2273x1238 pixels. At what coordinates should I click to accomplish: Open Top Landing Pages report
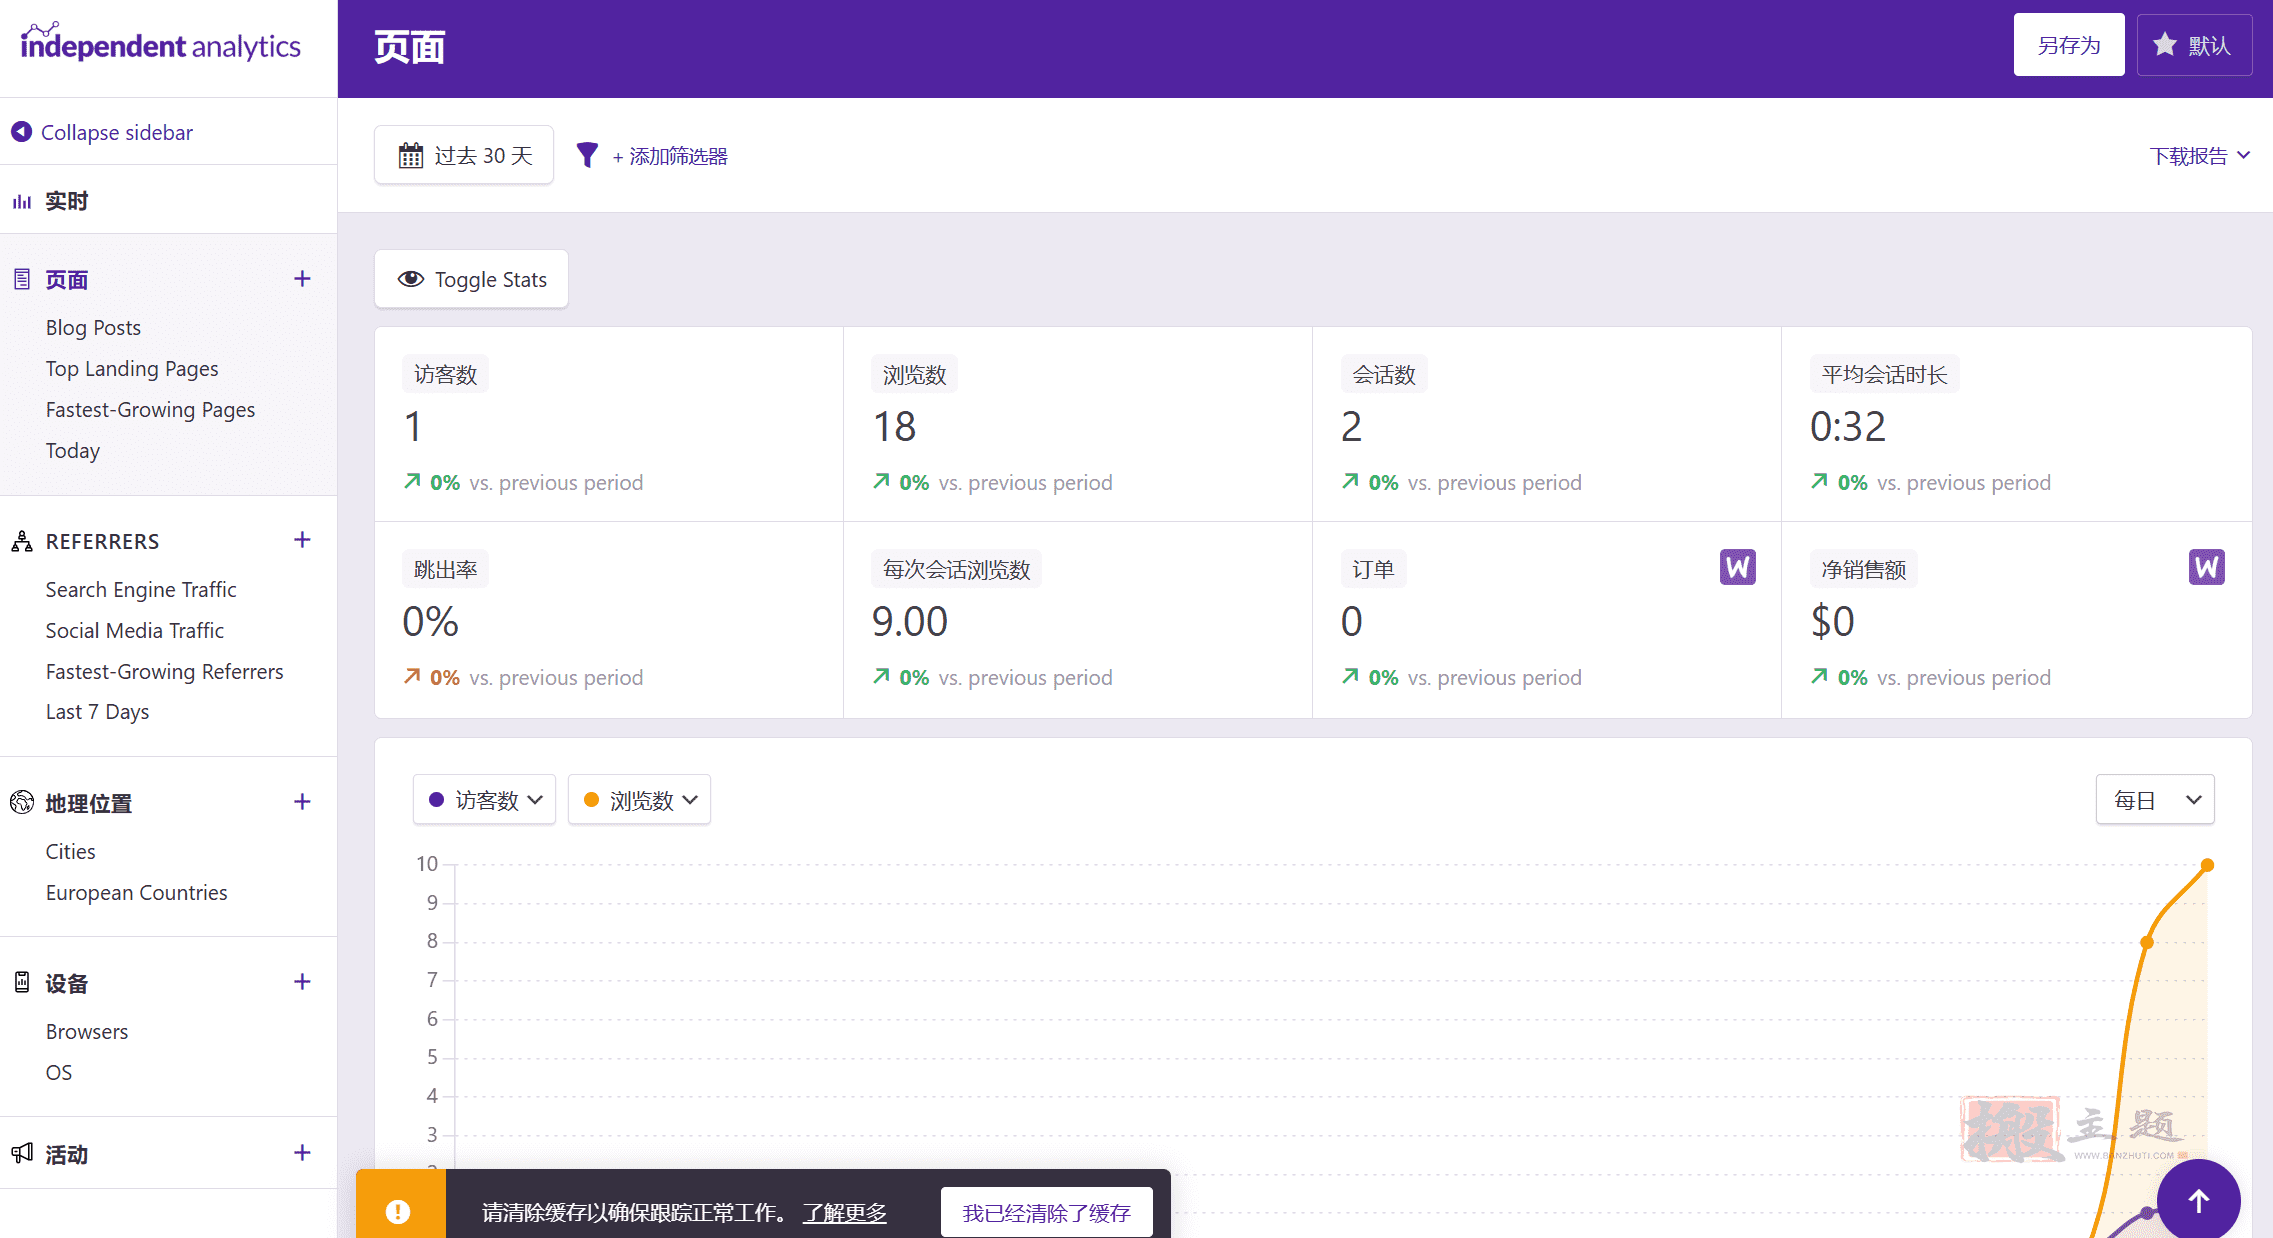coord(132,369)
